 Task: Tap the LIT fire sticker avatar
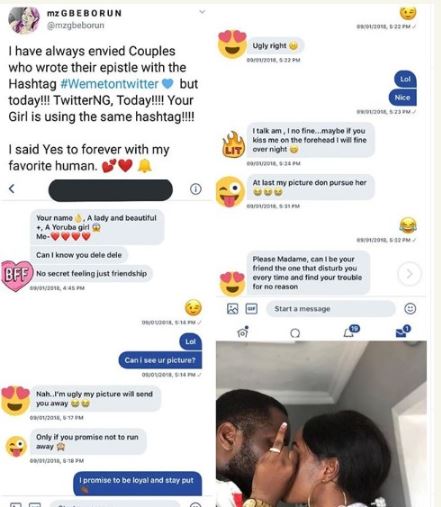[x=233, y=144]
